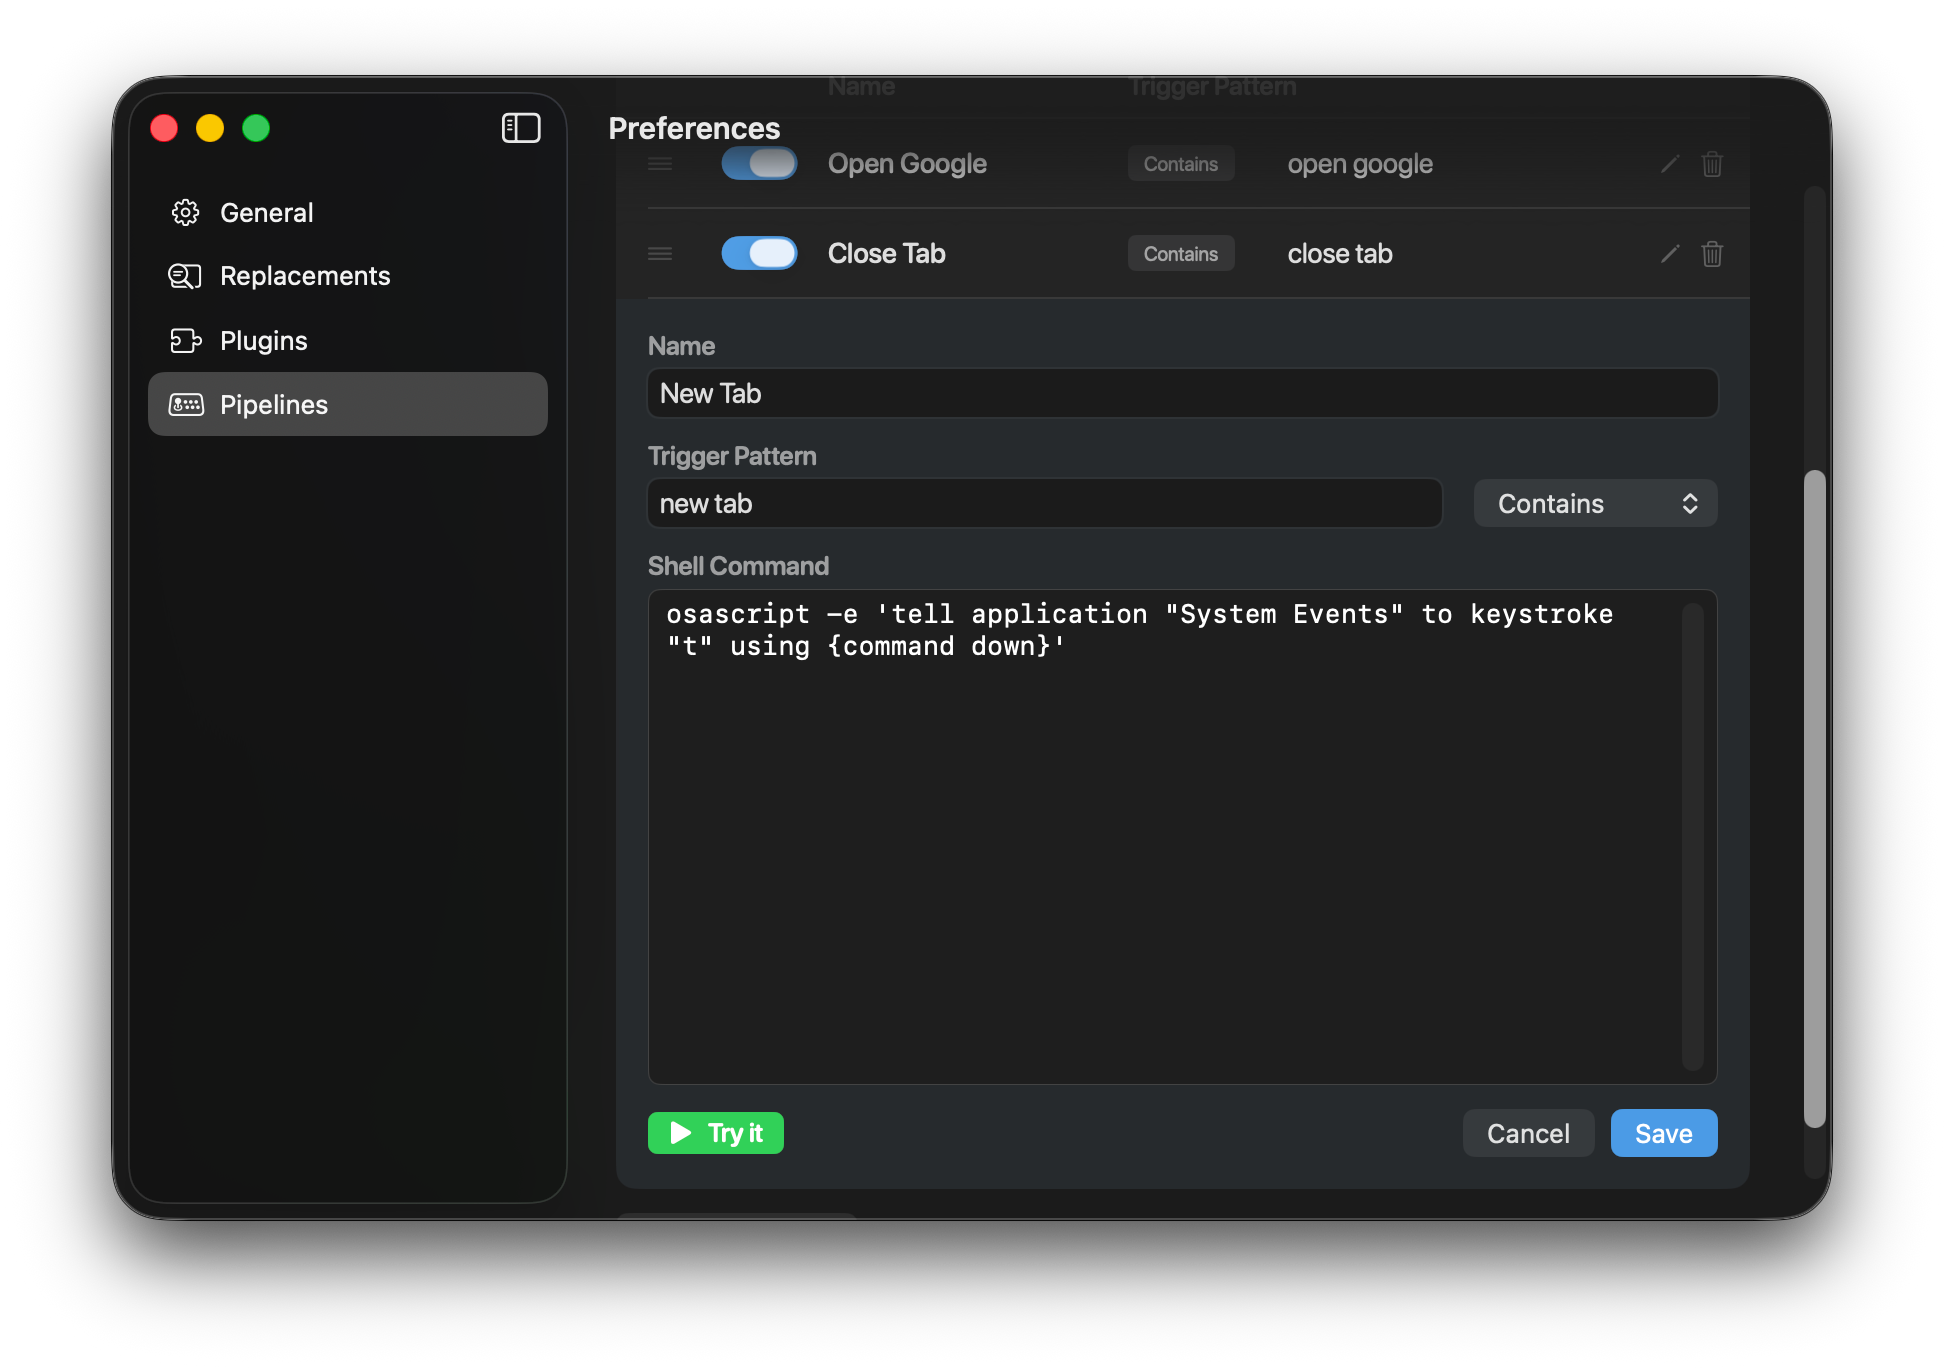Click the Plugins puzzle-piece icon
The width and height of the screenshot is (1944, 1368).
186,340
